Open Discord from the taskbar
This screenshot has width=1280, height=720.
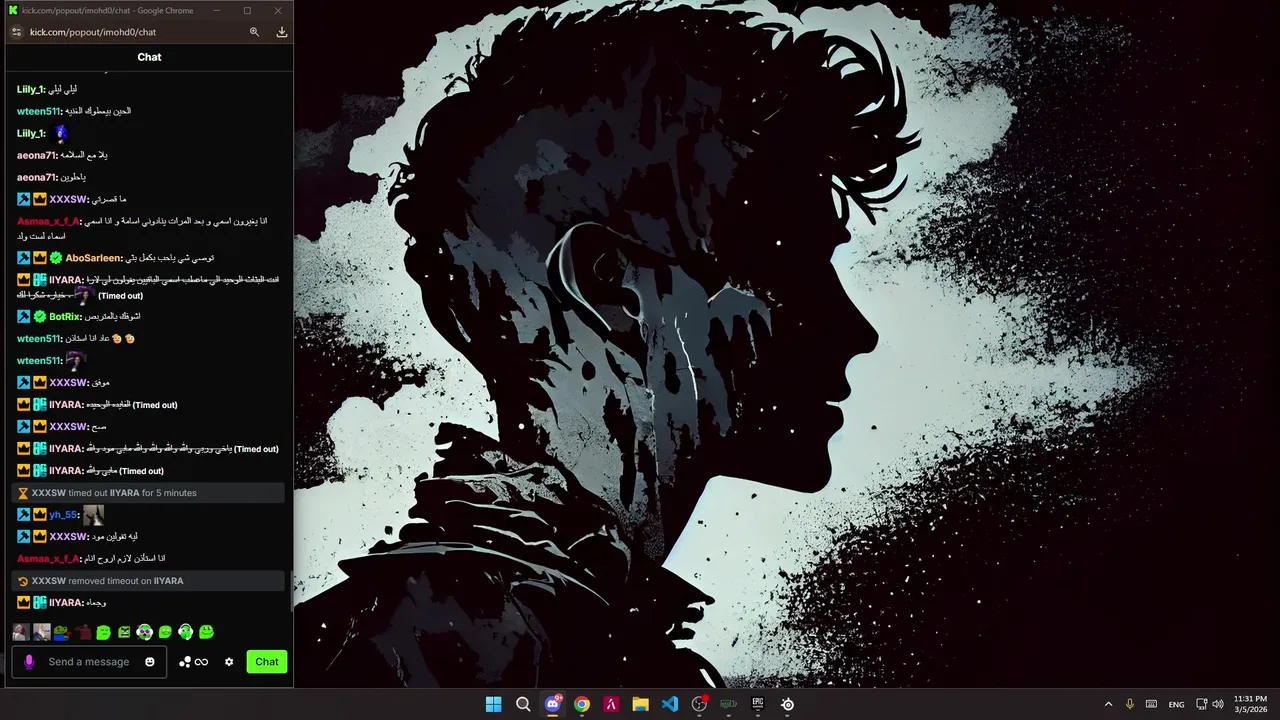[x=552, y=704]
